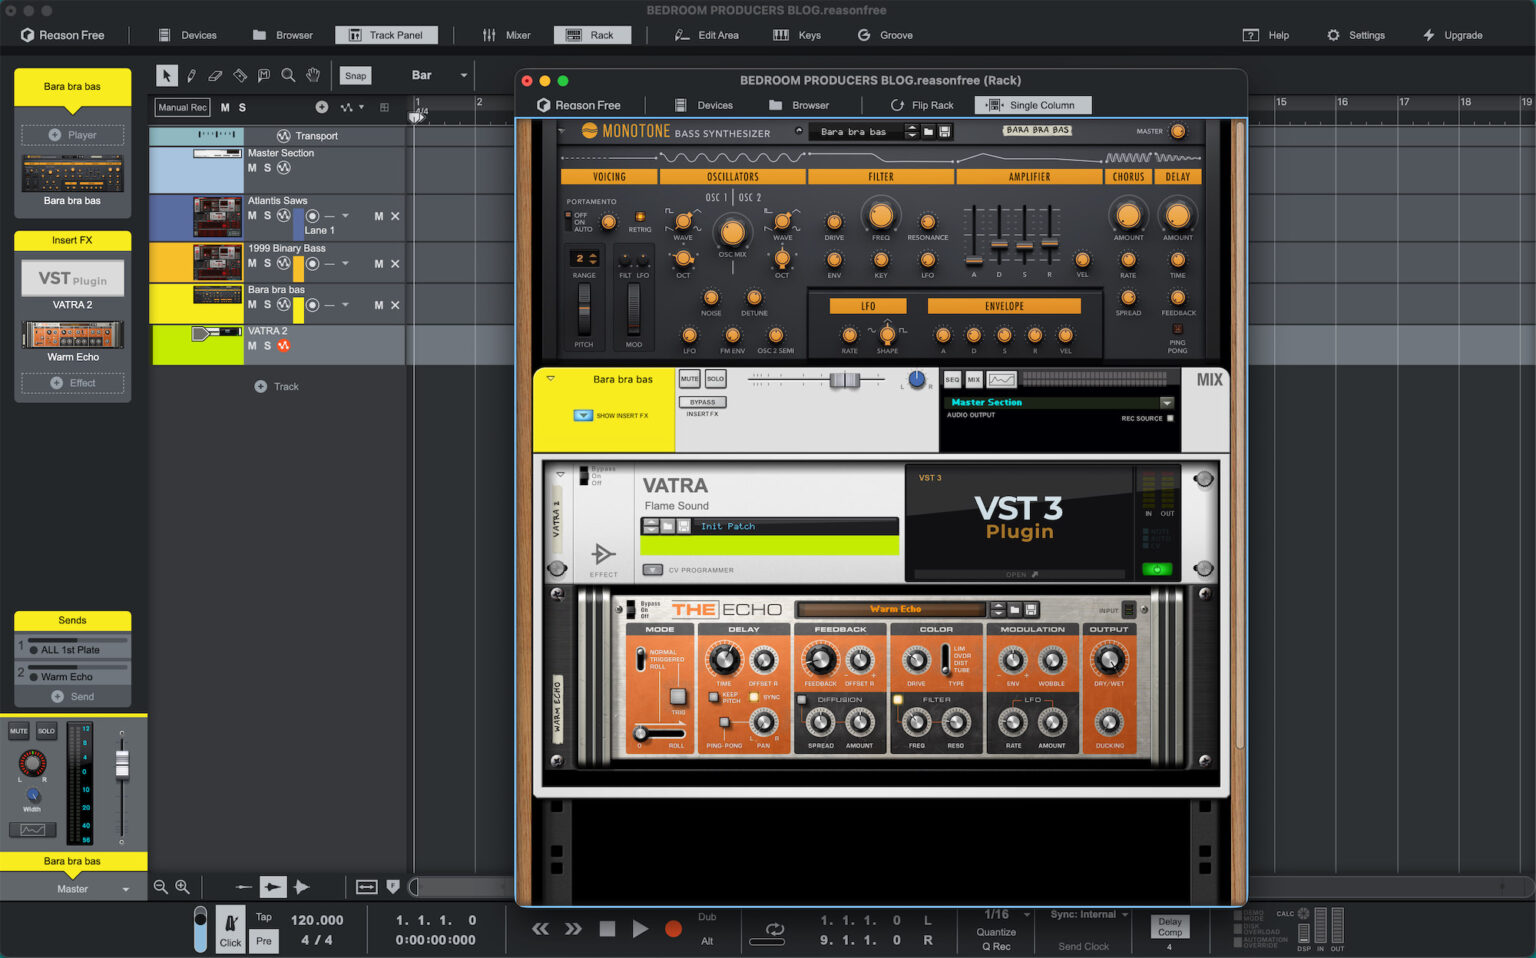This screenshot has height=958, width=1536.
Task: Show the Keys on-screen piano
Action: (797, 35)
